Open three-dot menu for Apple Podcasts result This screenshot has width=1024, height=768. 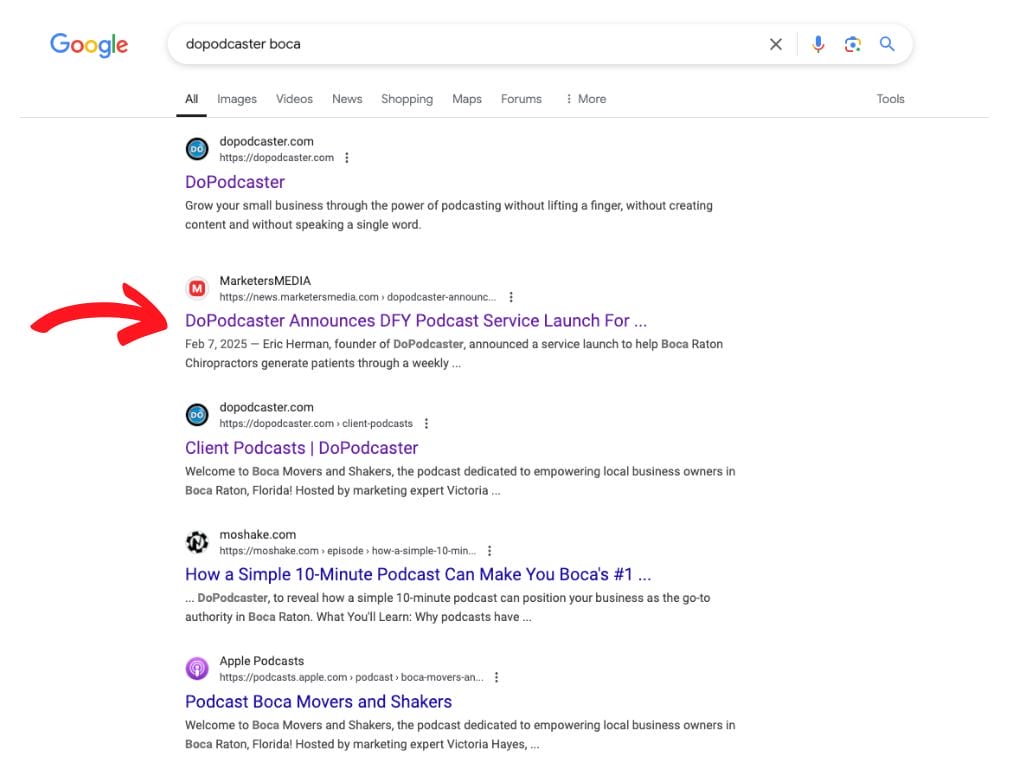tap(496, 678)
